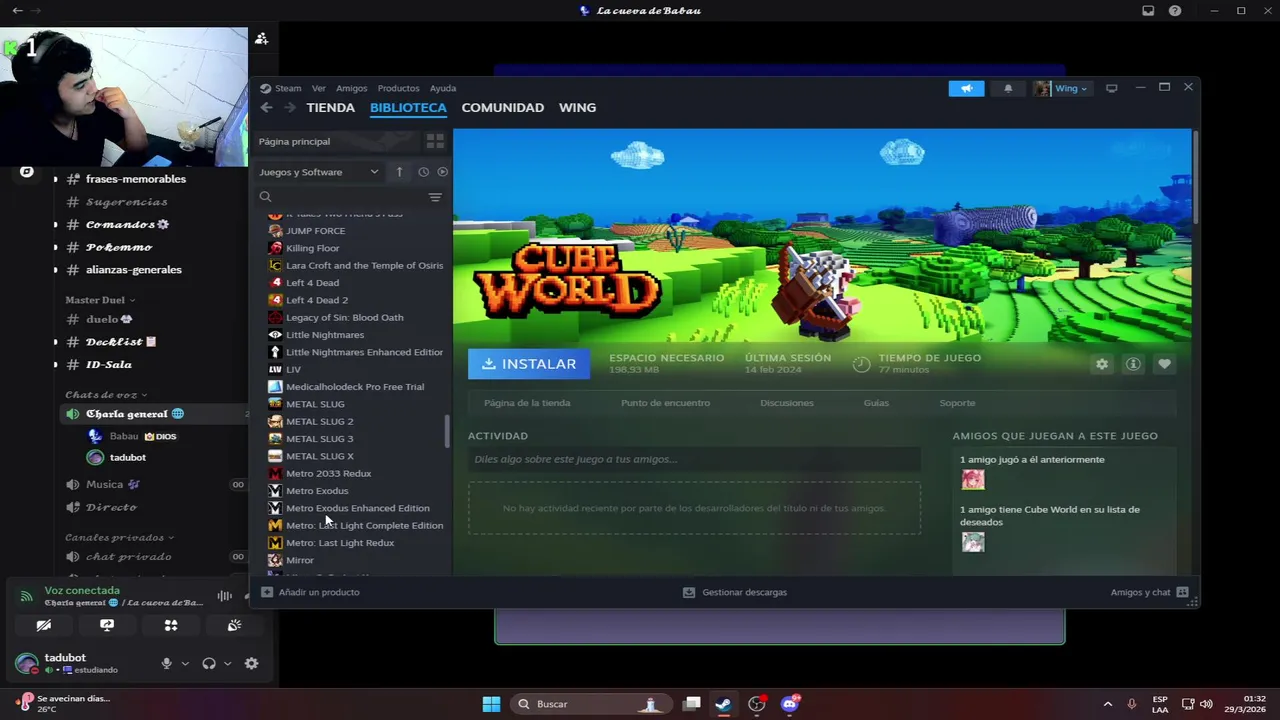Click Discord share your screen button

click(x=107, y=625)
